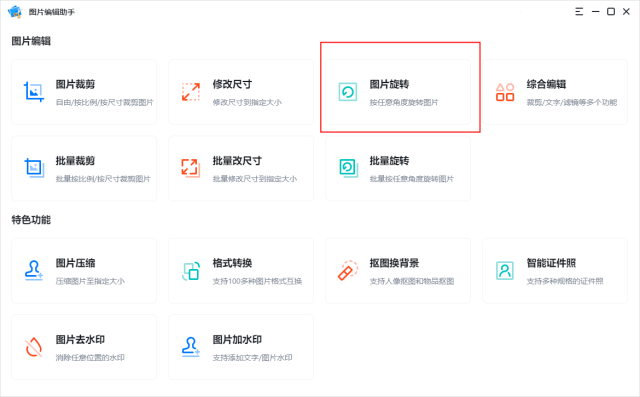Click description 支持多种规格的证件照
The image size is (640, 397).
tap(565, 281)
